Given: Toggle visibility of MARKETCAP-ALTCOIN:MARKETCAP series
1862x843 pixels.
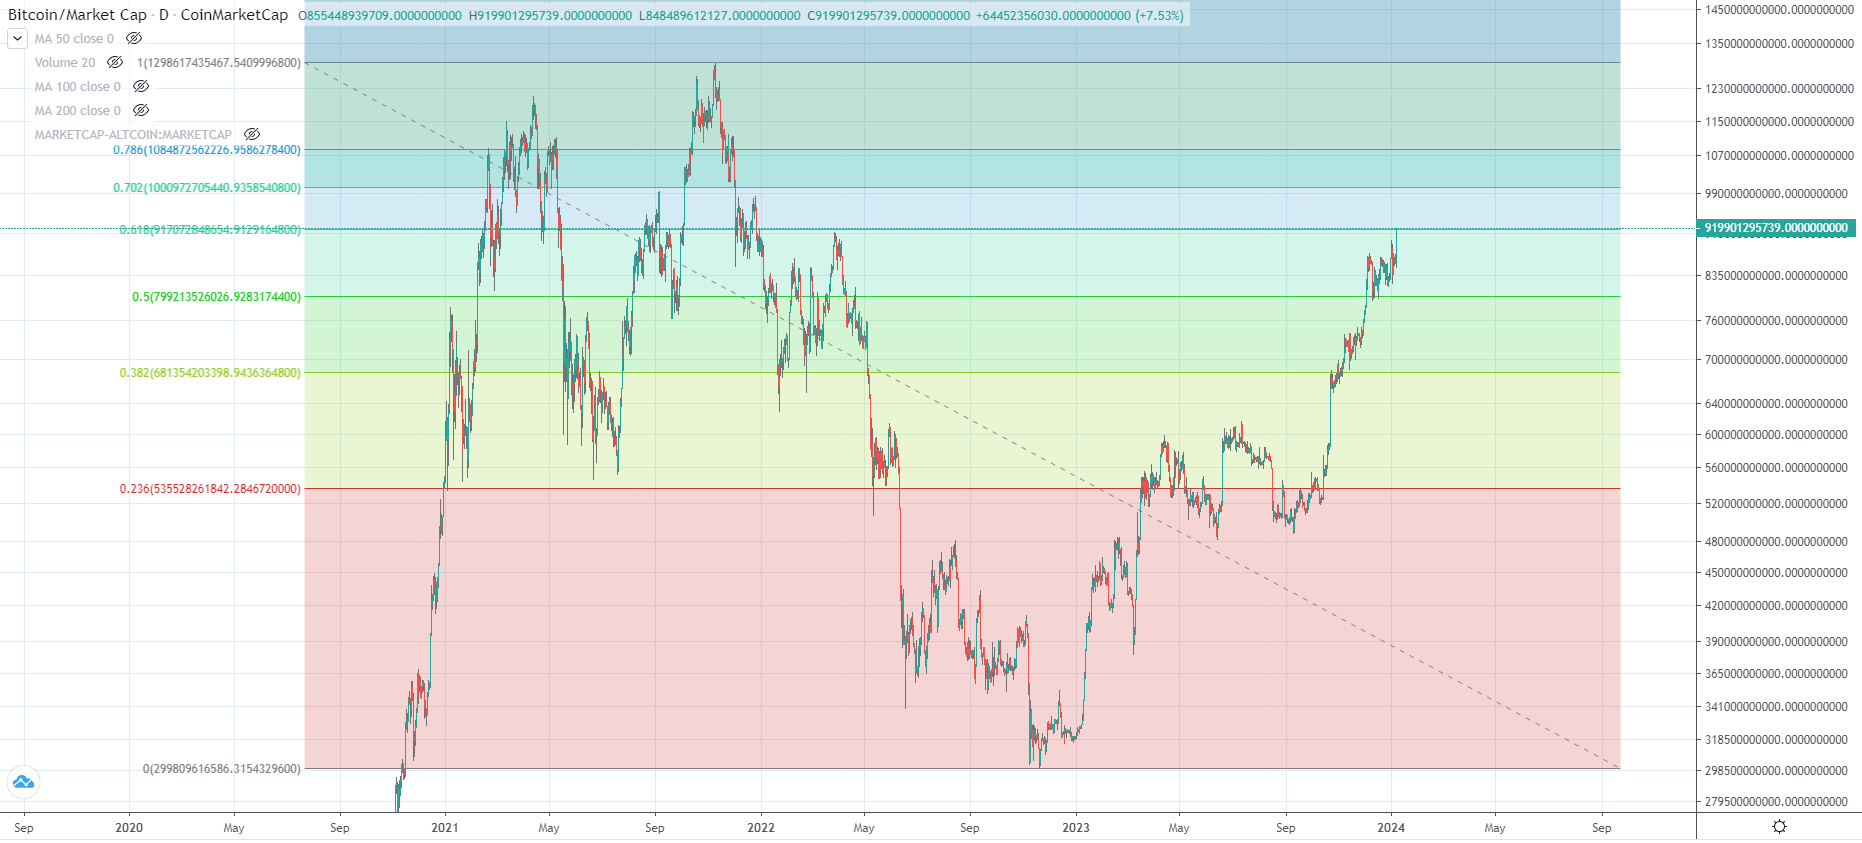Looking at the screenshot, I should 252,134.
